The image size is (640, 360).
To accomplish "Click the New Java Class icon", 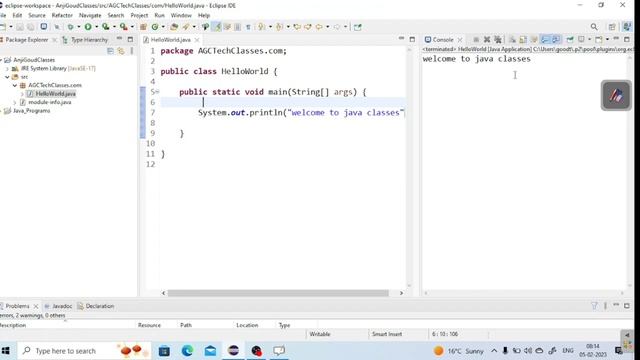I will pos(155,27).
